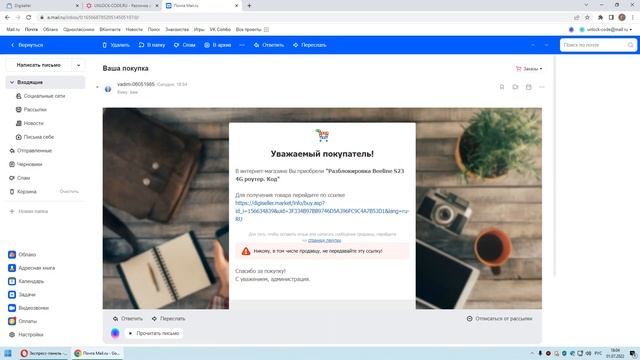Open ВКонтакте in portal bar
The width and height of the screenshot is (640, 360).
point(110,29)
